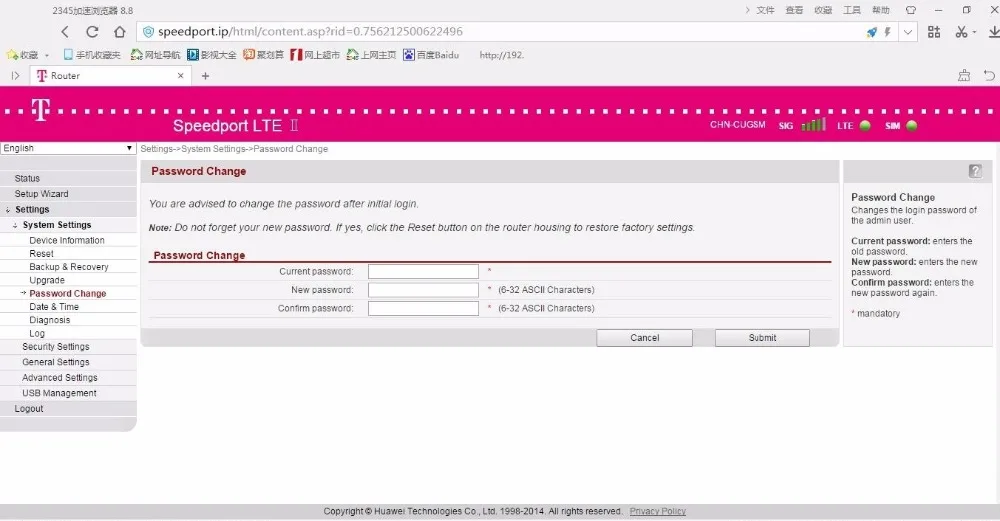The height and width of the screenshot is (521, 1000).
Task: Reload the page with the refresh icon
Action: click(x=92, y=32)
